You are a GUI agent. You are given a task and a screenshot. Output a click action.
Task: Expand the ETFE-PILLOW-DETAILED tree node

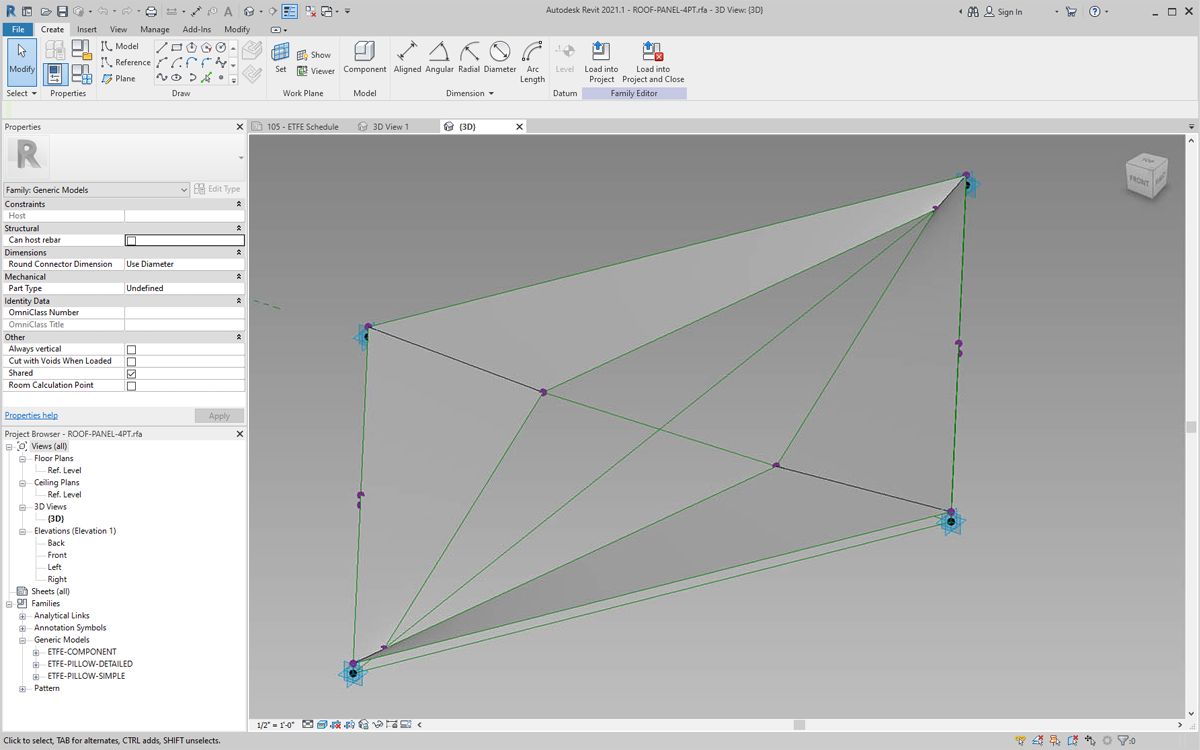coord(37,664)
